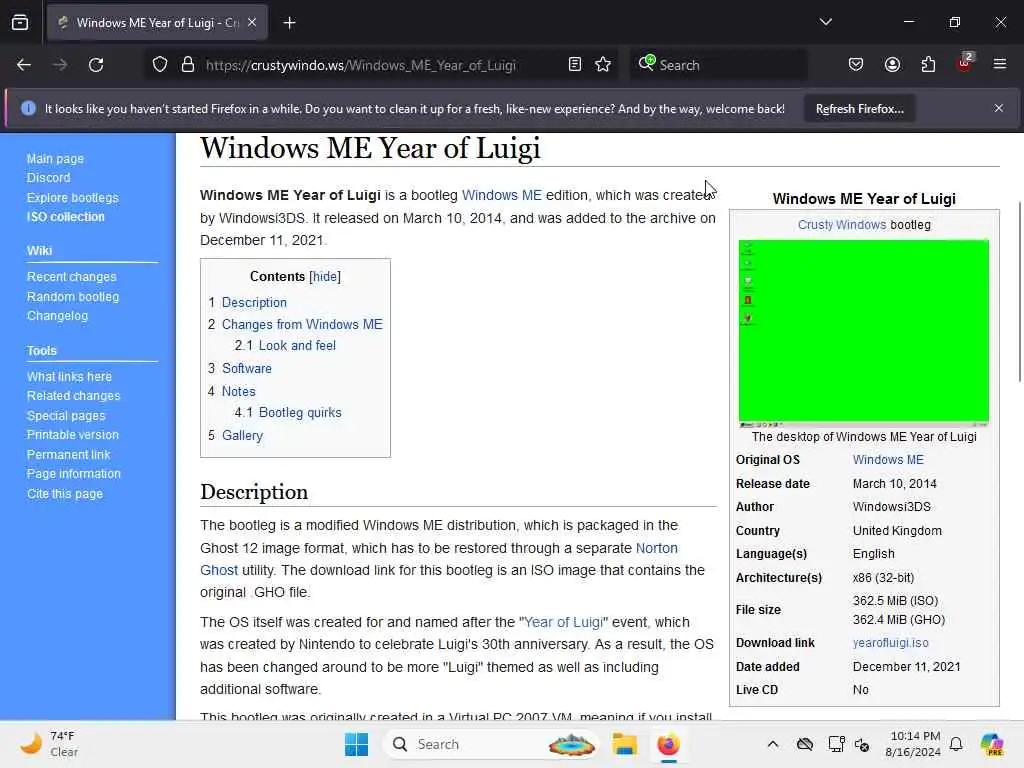This screenshot has height=768, width=1024.
Task: Open Copilot preview icon in taskbar
Action: coord(992,744)
